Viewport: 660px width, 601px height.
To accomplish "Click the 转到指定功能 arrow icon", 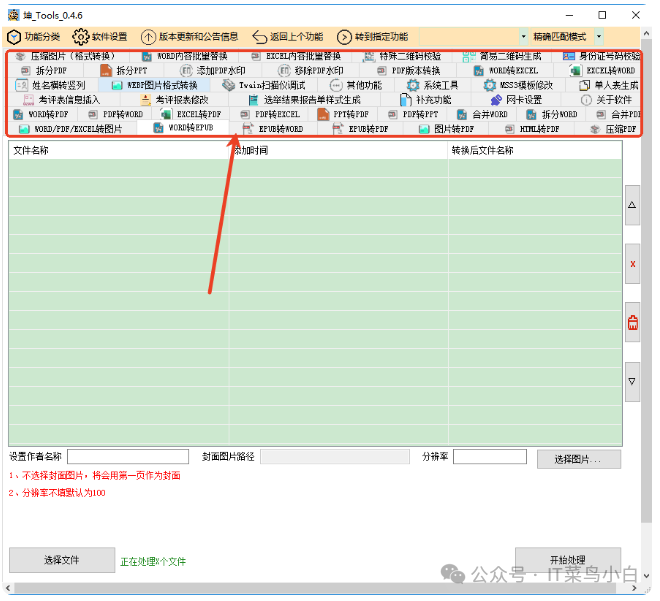I will 345,37.
